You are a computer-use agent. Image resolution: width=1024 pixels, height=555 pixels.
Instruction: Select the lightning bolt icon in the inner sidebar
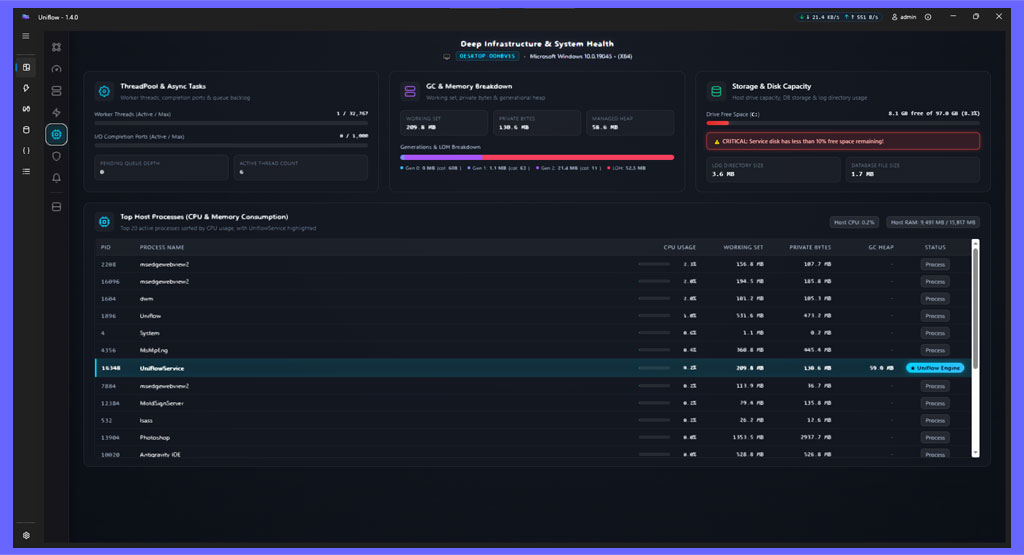[x=57, y=112]
